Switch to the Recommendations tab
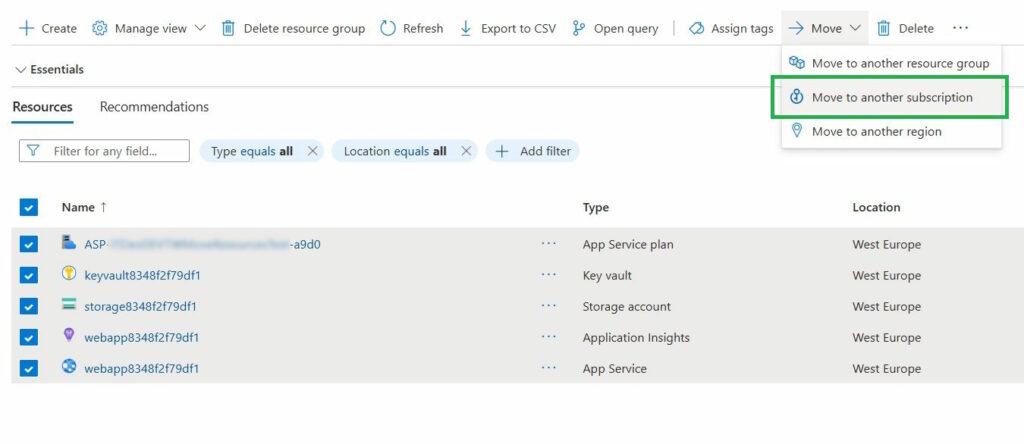This screenshot has height=444, width=1024. coord(154,107)
